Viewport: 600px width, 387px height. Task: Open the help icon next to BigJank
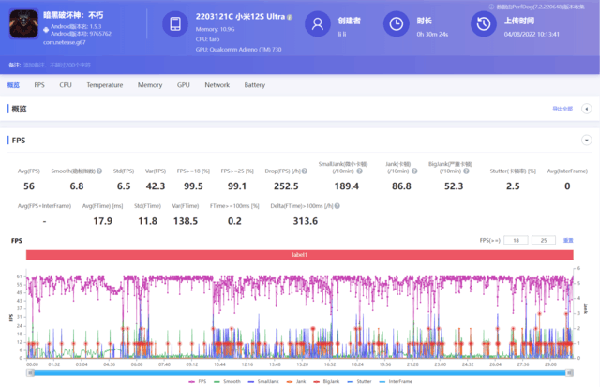click(x=466, y=171)
